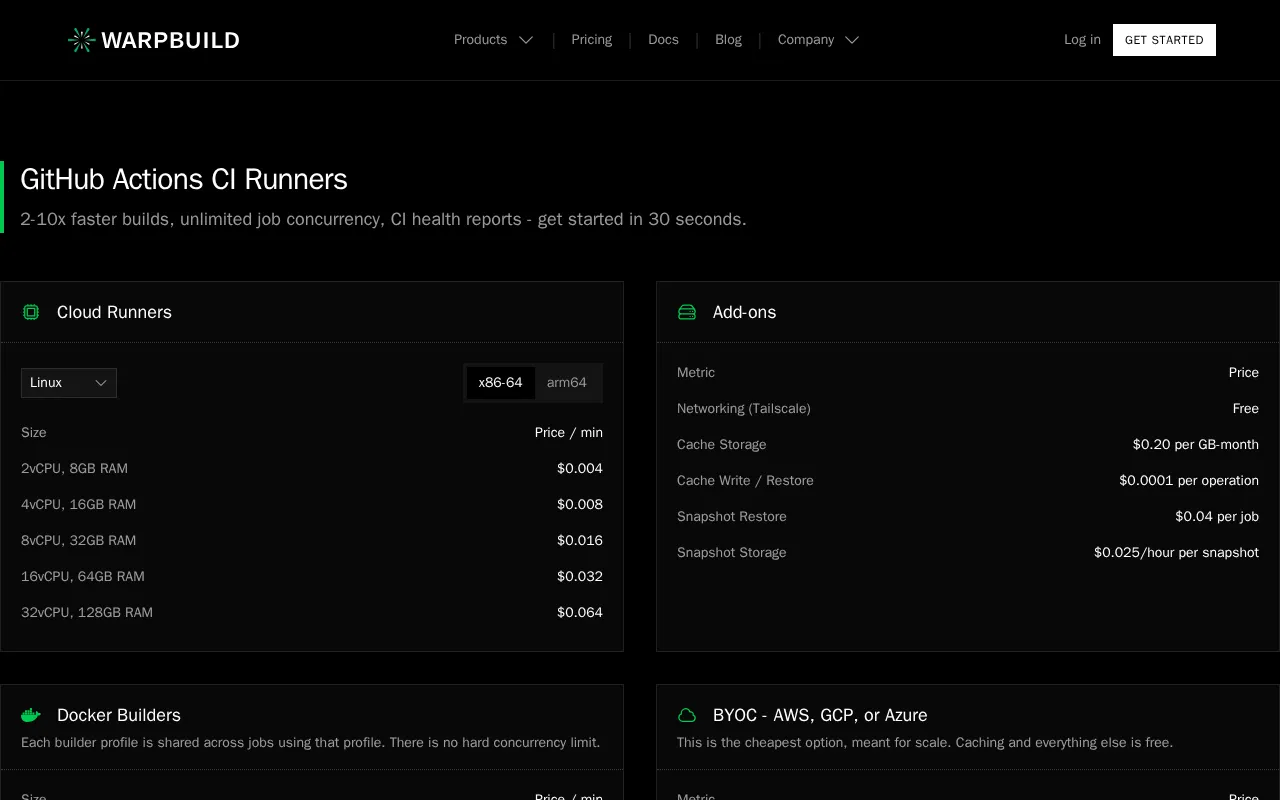Image resolution: width=1280 pixels, height=800 pixels.
Task: Open the Linux operating system dropdown
Action: click(x=69, y=383)
